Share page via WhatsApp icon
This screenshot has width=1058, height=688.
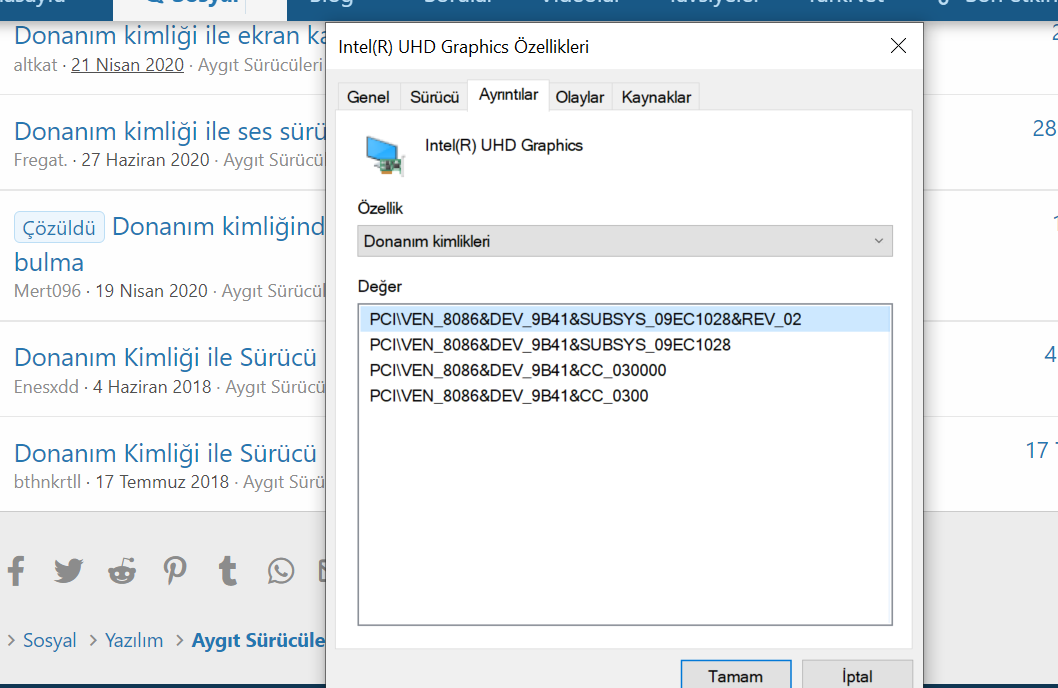coord(281,571)
